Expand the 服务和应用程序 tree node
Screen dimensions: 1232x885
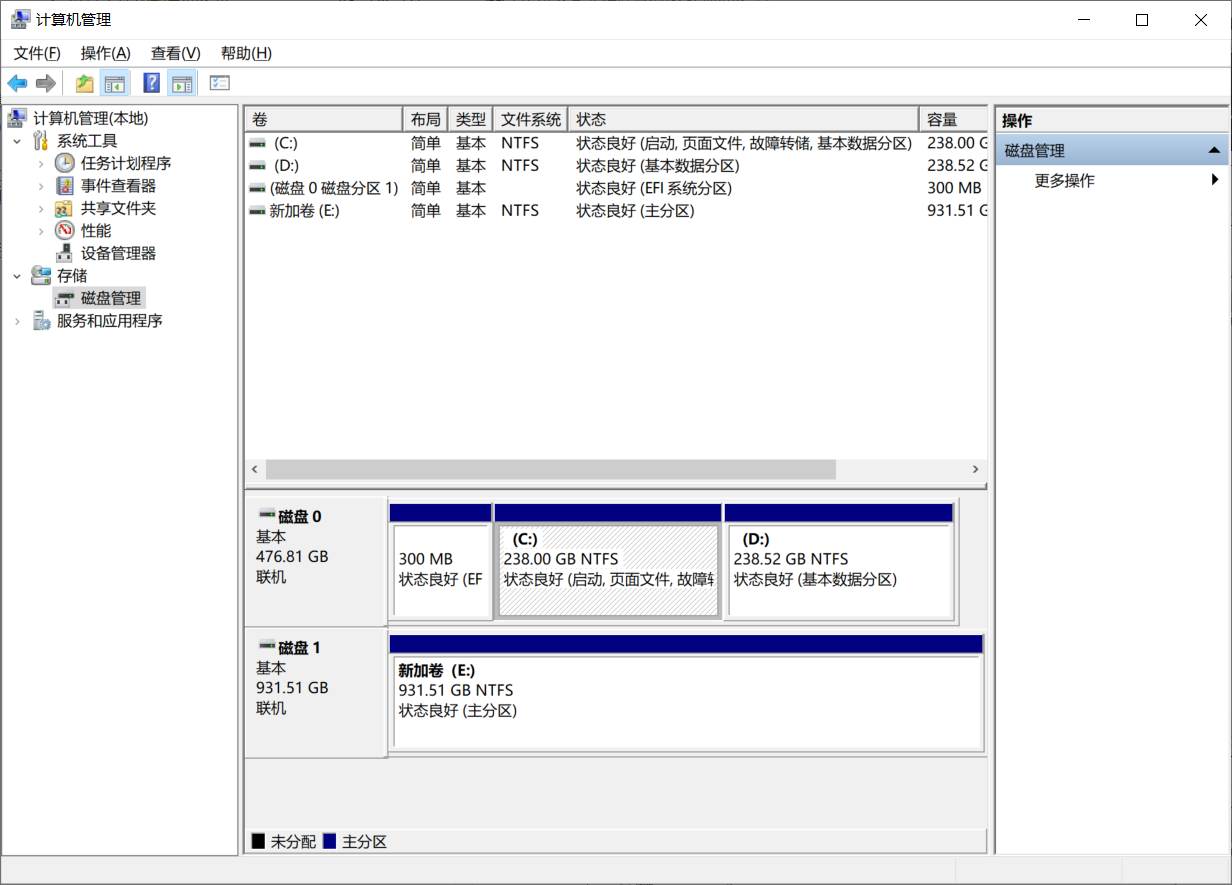click(17, 320)
